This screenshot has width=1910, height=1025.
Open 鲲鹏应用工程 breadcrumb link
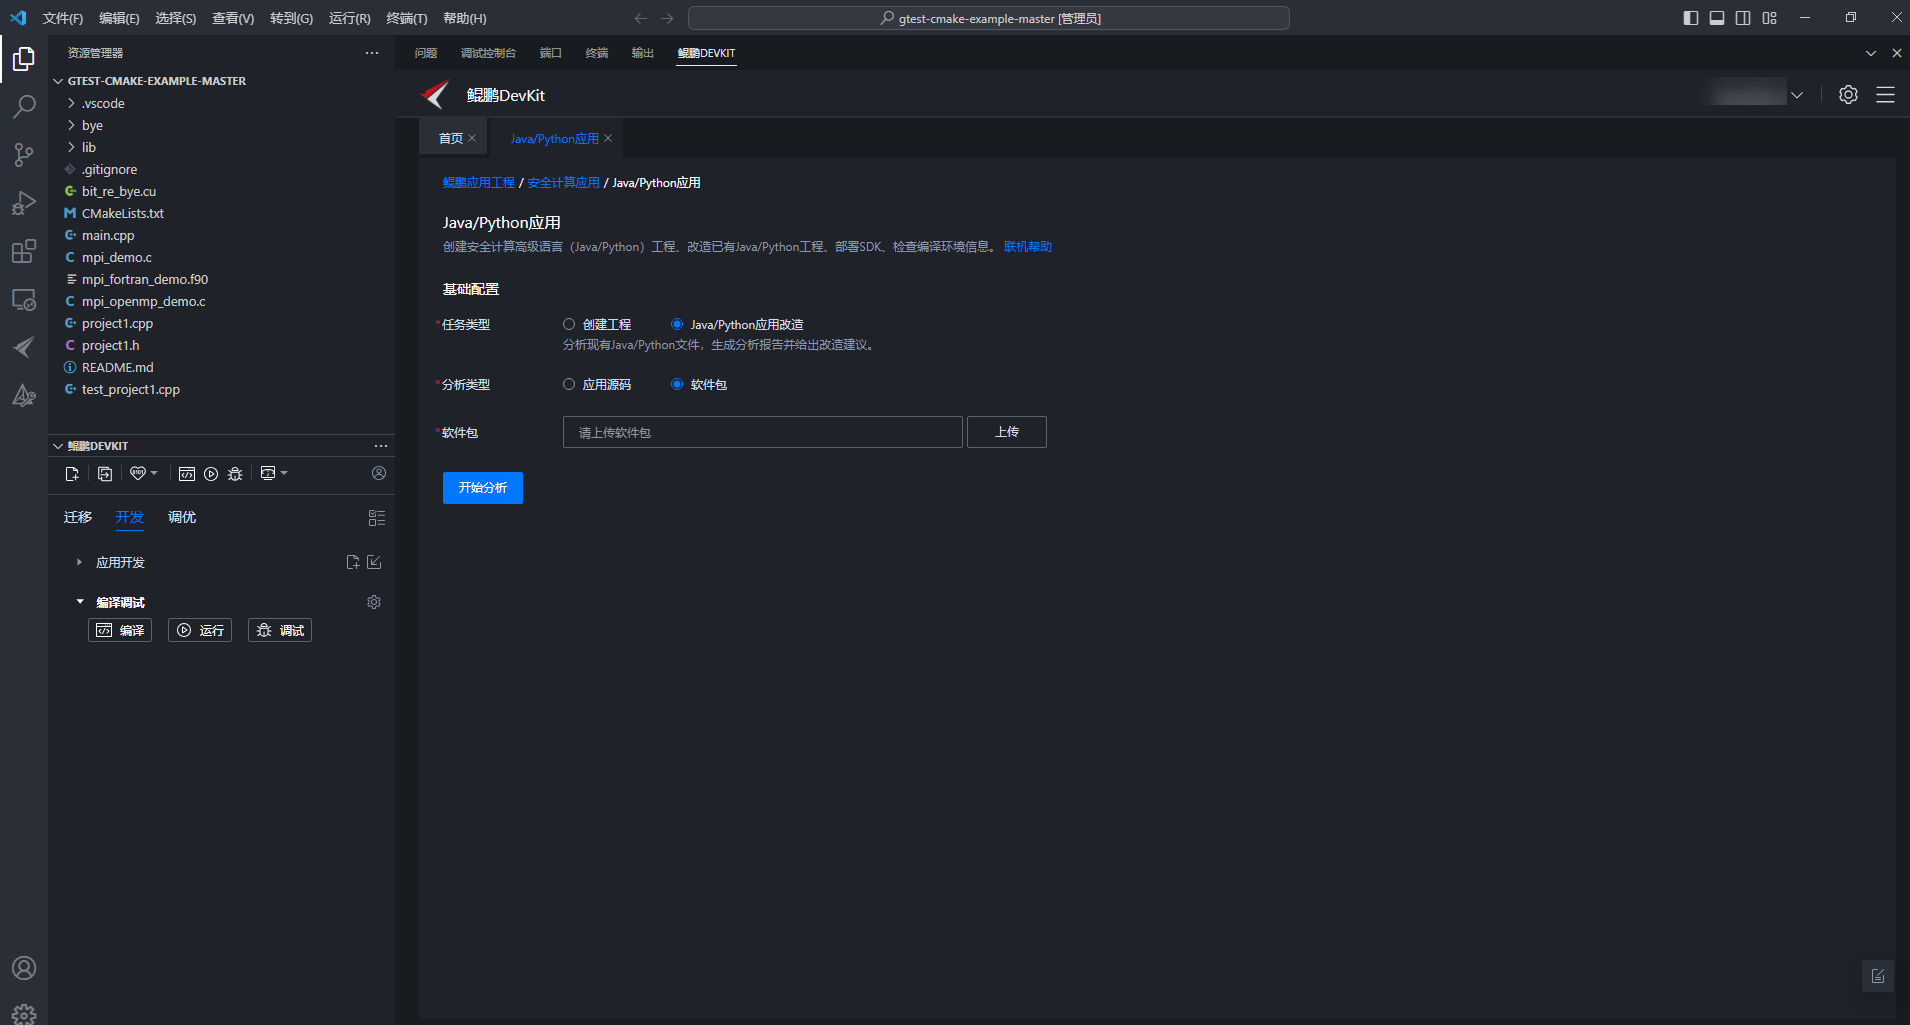click(x=479, y=183)
